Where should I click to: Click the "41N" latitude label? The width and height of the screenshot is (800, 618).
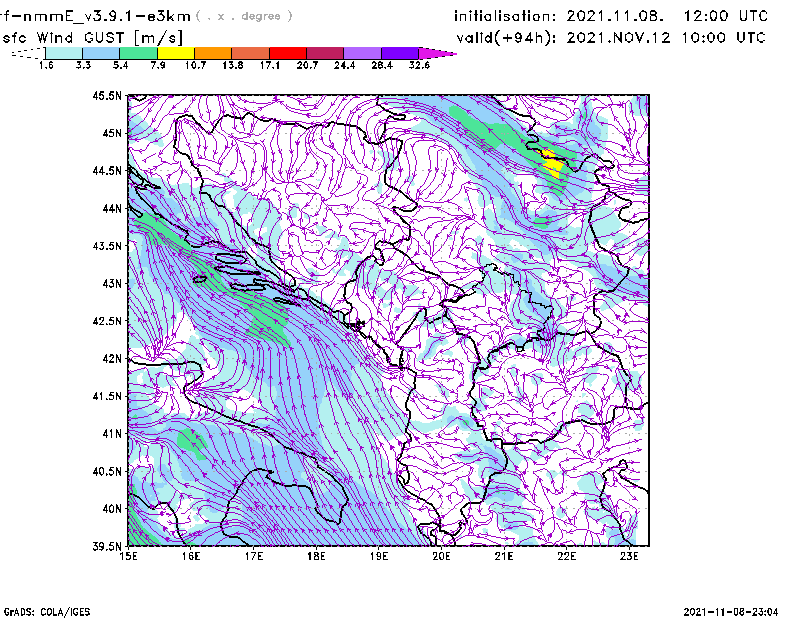112,433
